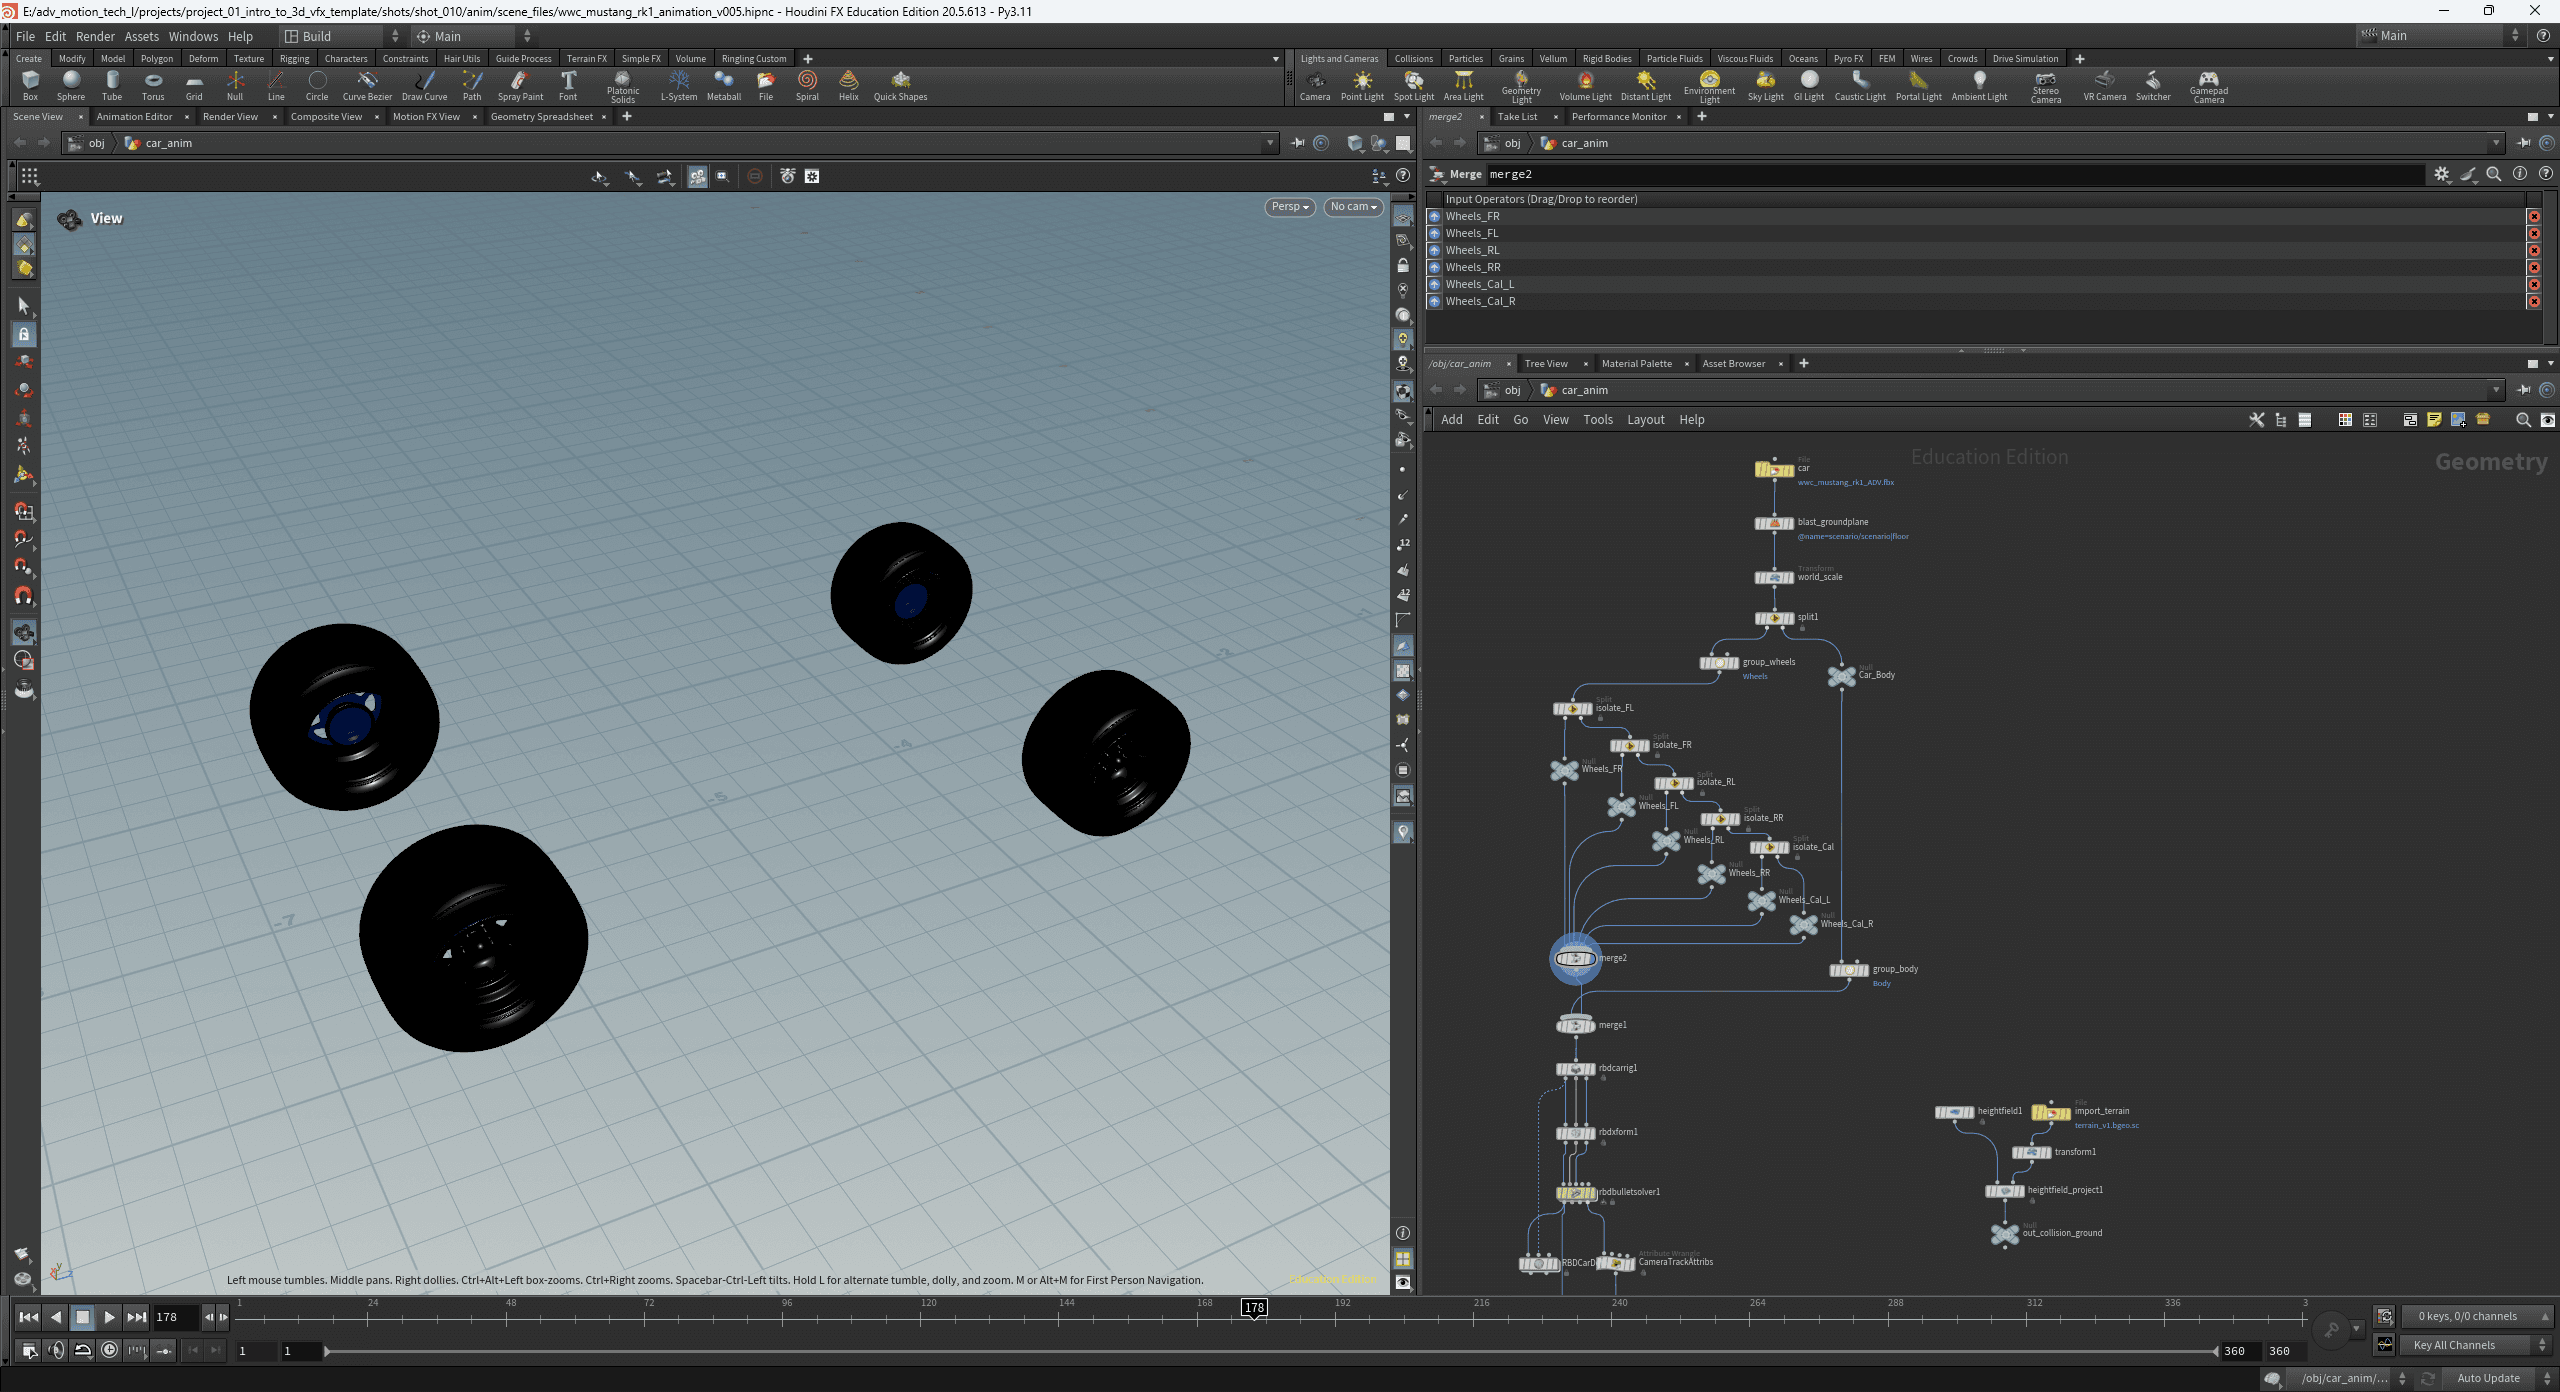
Task: Open the Layout menu in network editor
Action: [x=1645, y=420]
